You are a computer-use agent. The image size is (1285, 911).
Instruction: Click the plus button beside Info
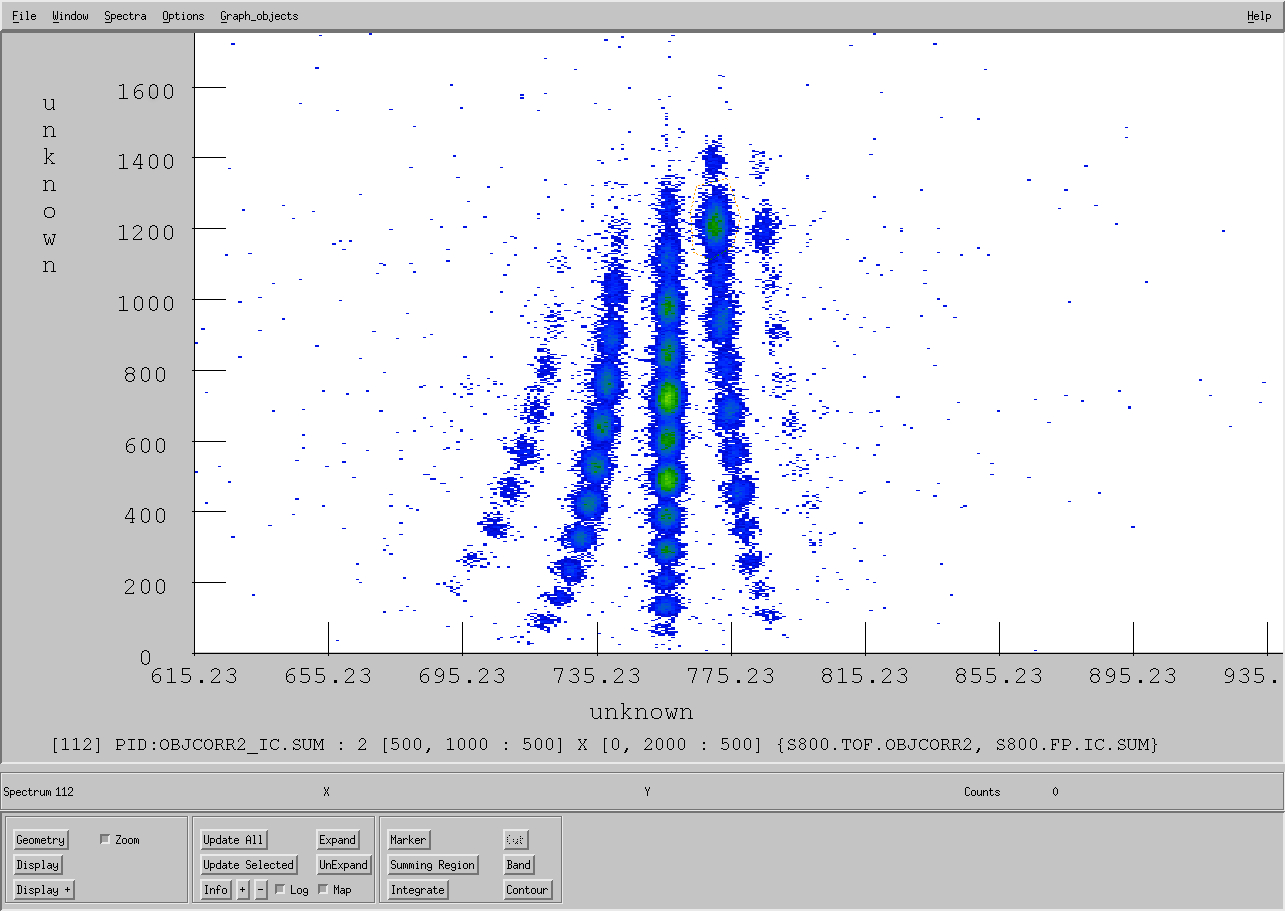tap(243, 890)
